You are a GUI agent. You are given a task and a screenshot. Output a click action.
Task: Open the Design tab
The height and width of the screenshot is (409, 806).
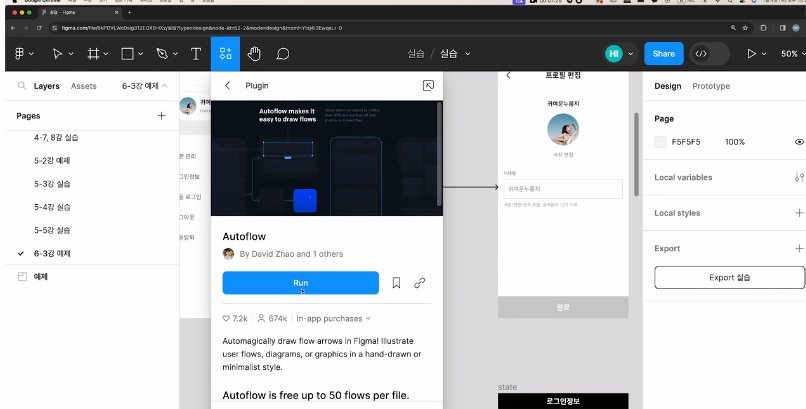[x=668, y=86]
